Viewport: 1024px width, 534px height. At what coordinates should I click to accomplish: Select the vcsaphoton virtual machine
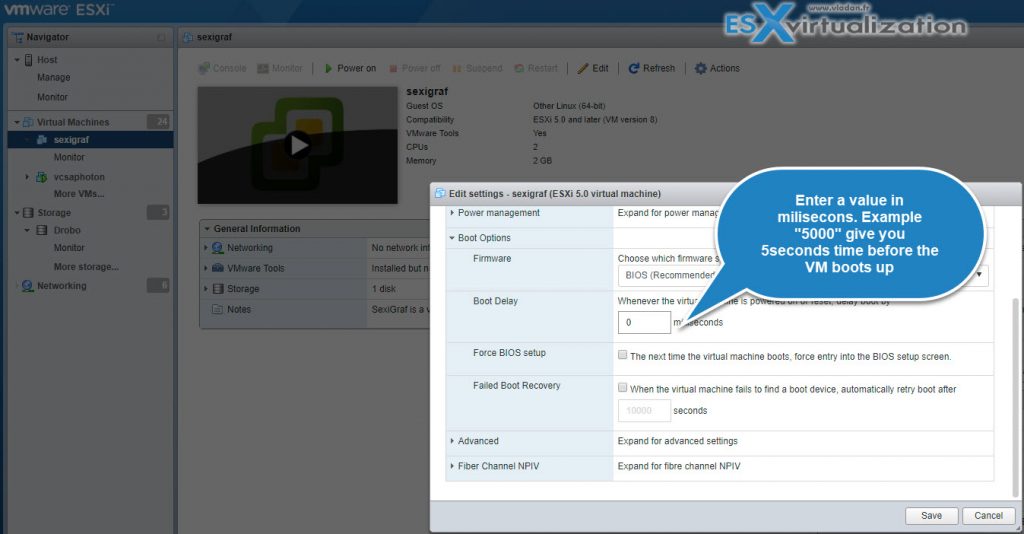tap(78, 177)
